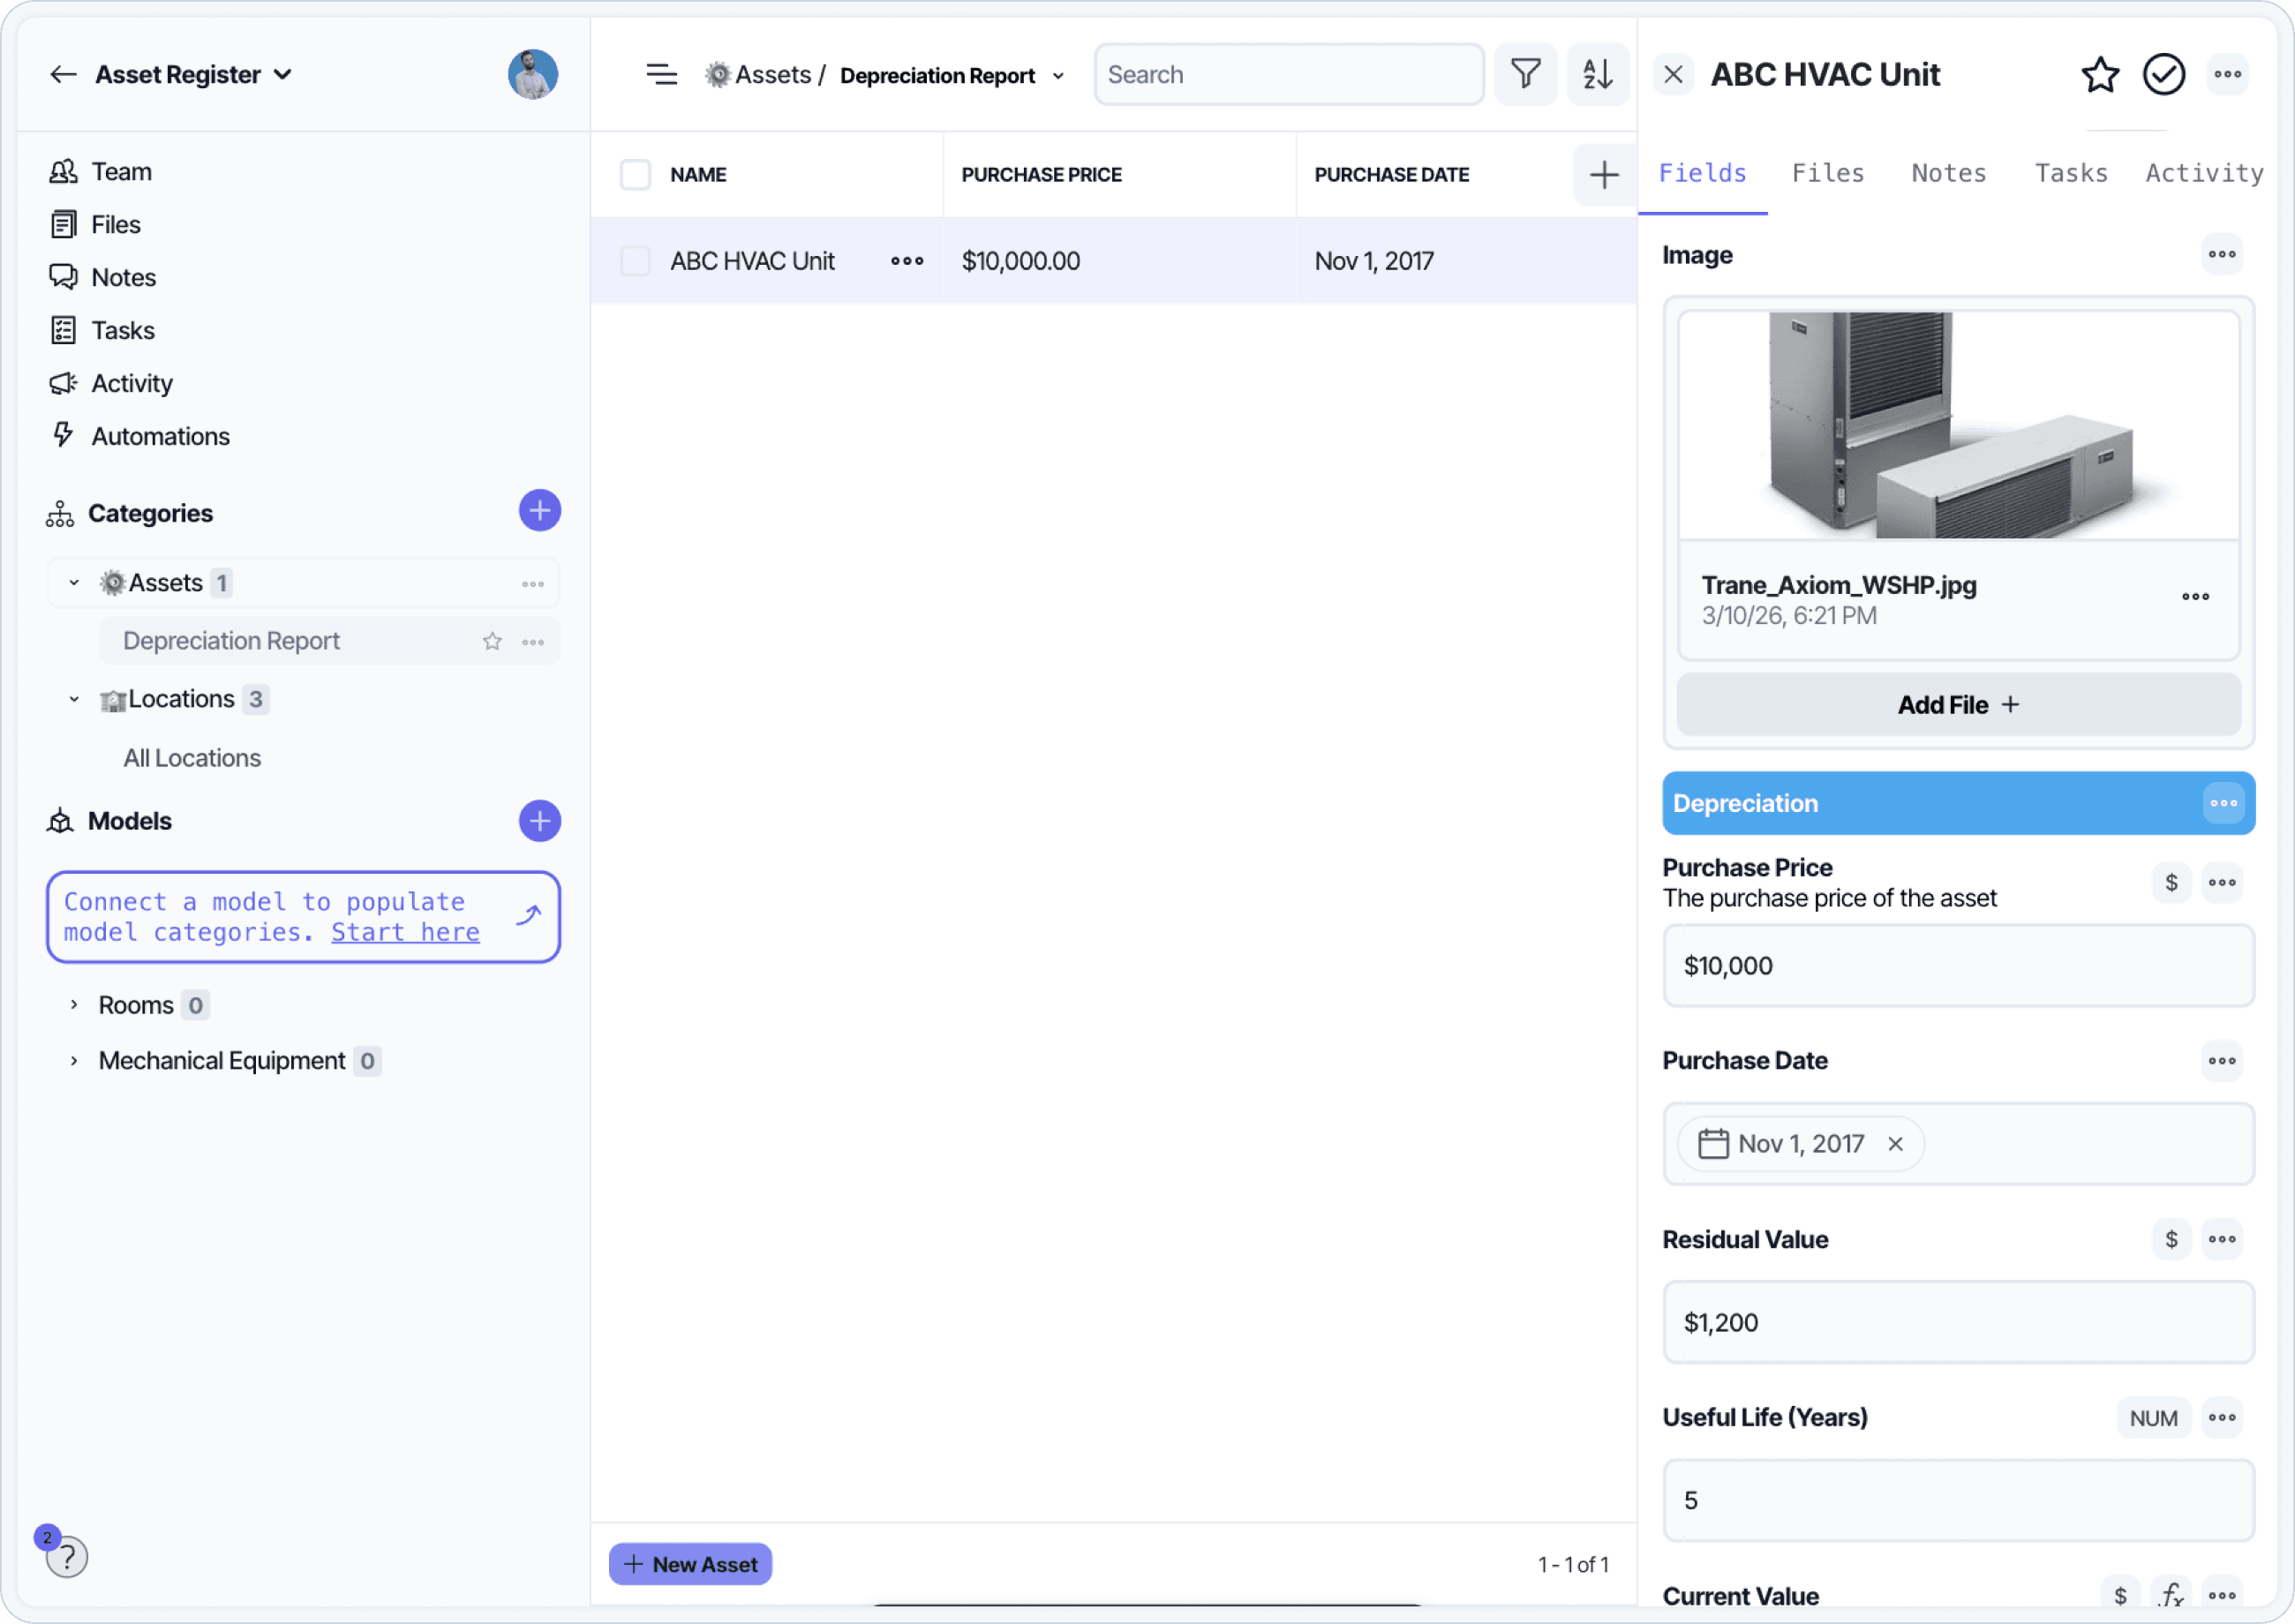Click the filter funnel icon
Viewport: 2295px width, 1624px height.
point(1525,74)
